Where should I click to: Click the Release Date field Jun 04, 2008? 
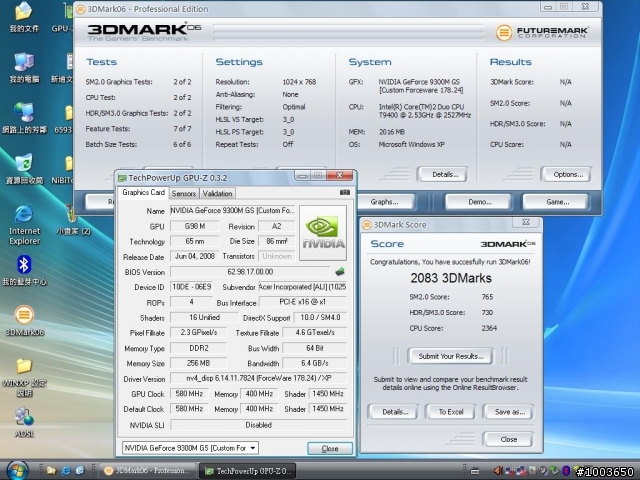point(194,256)
